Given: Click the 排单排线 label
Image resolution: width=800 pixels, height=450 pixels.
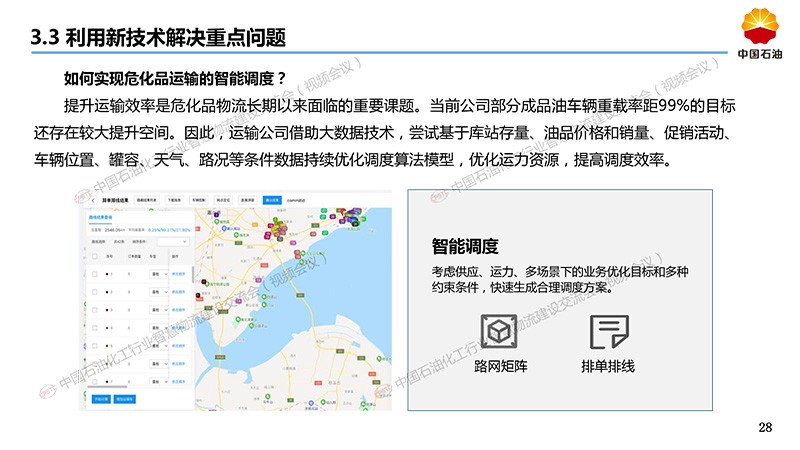Looking at the screenshot, I should point(608,366).
